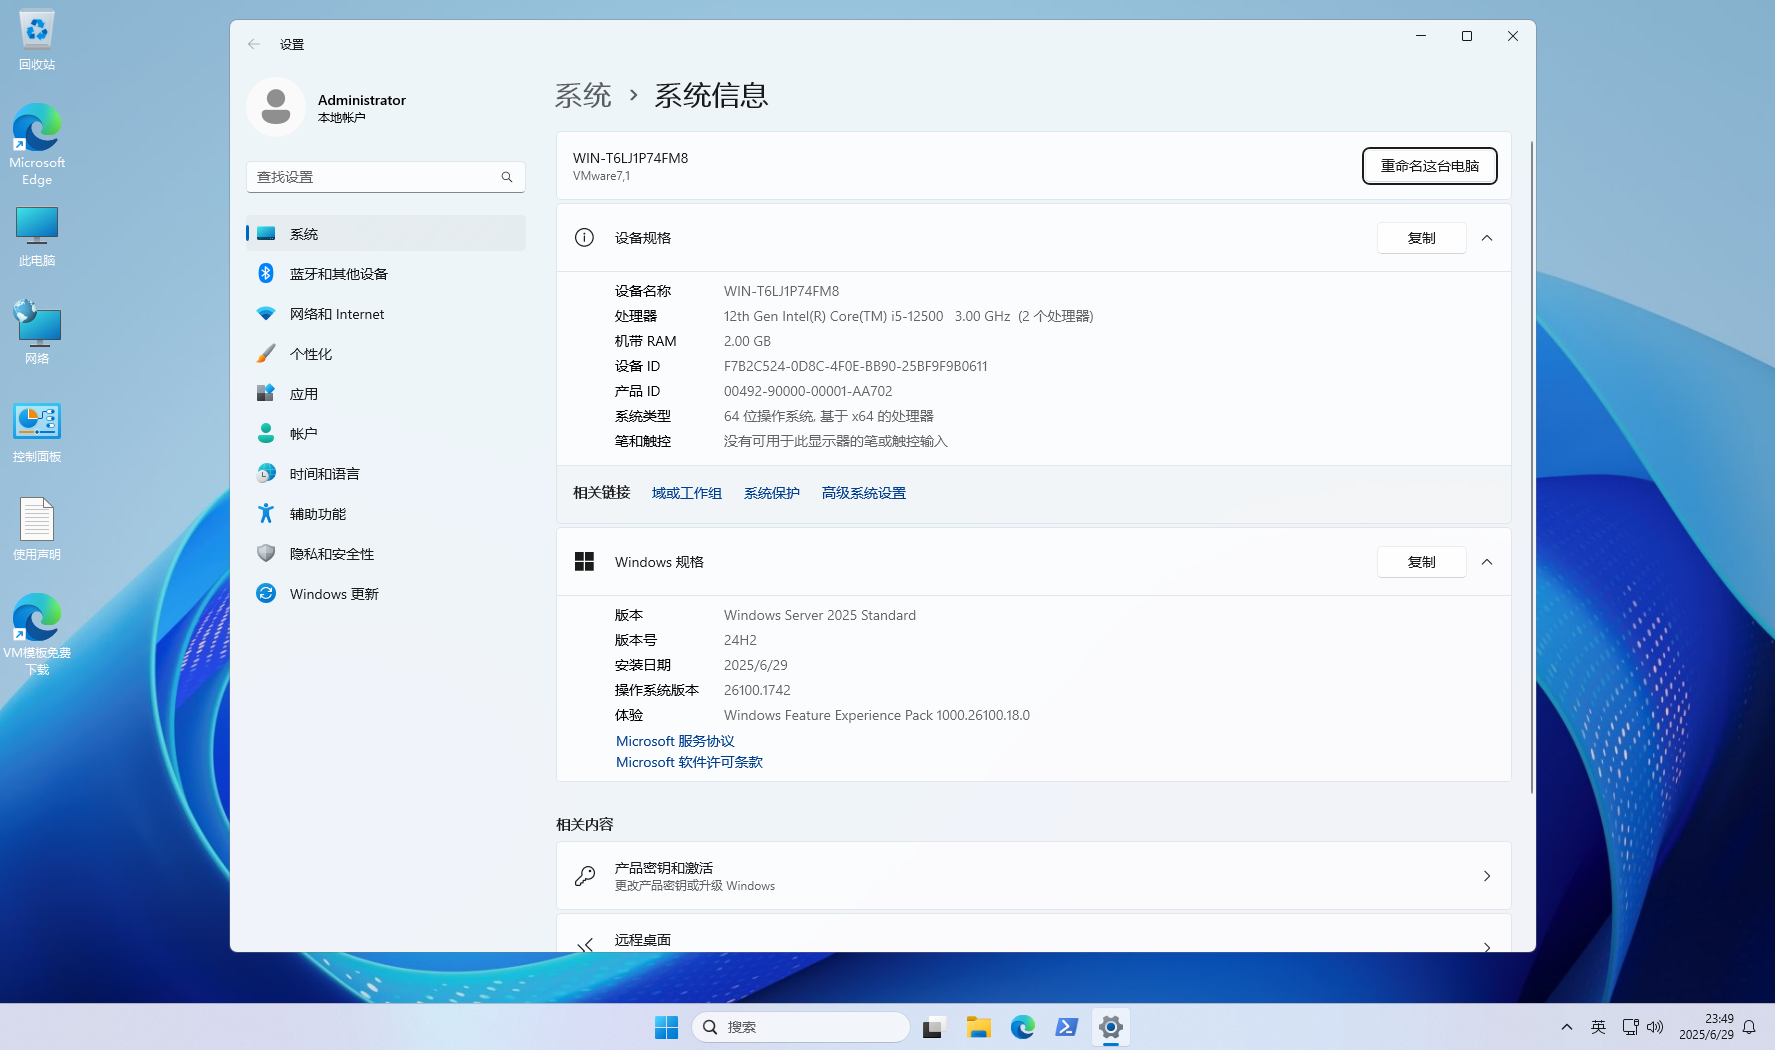Click the 设备 ID value F7B2C524-0D8C-4F0E-BB90-25BF9F9B0611
The image size is (1775, 1050).
856,366
